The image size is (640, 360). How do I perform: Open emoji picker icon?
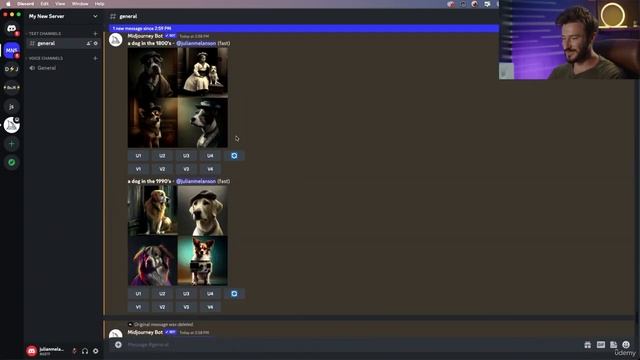(x=626, y=345)
